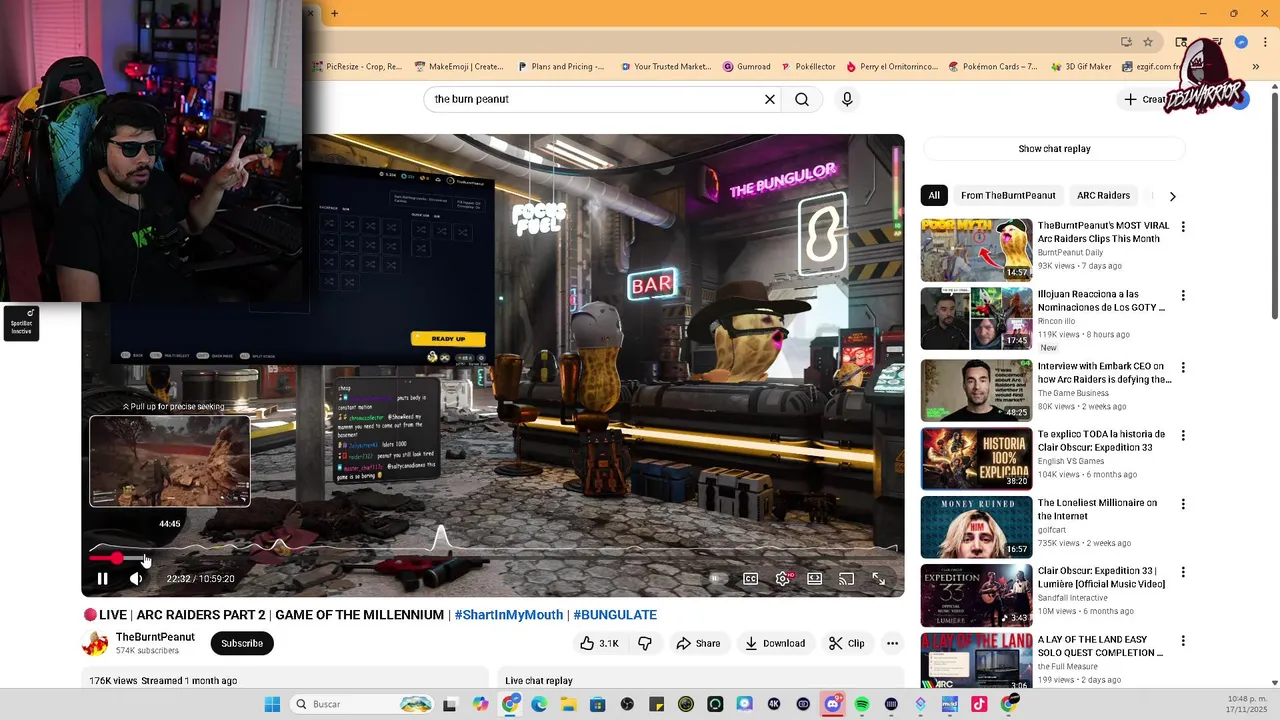Open the MakeEmoji bookmark
Screen dimensions: 1280x720
click(x=460, y=67)
